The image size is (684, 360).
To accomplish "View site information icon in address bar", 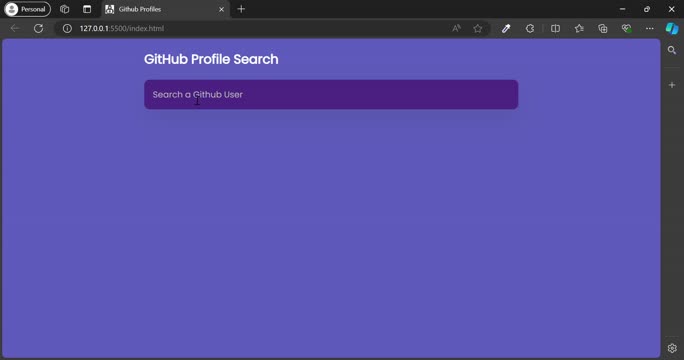I will point(67,28).
